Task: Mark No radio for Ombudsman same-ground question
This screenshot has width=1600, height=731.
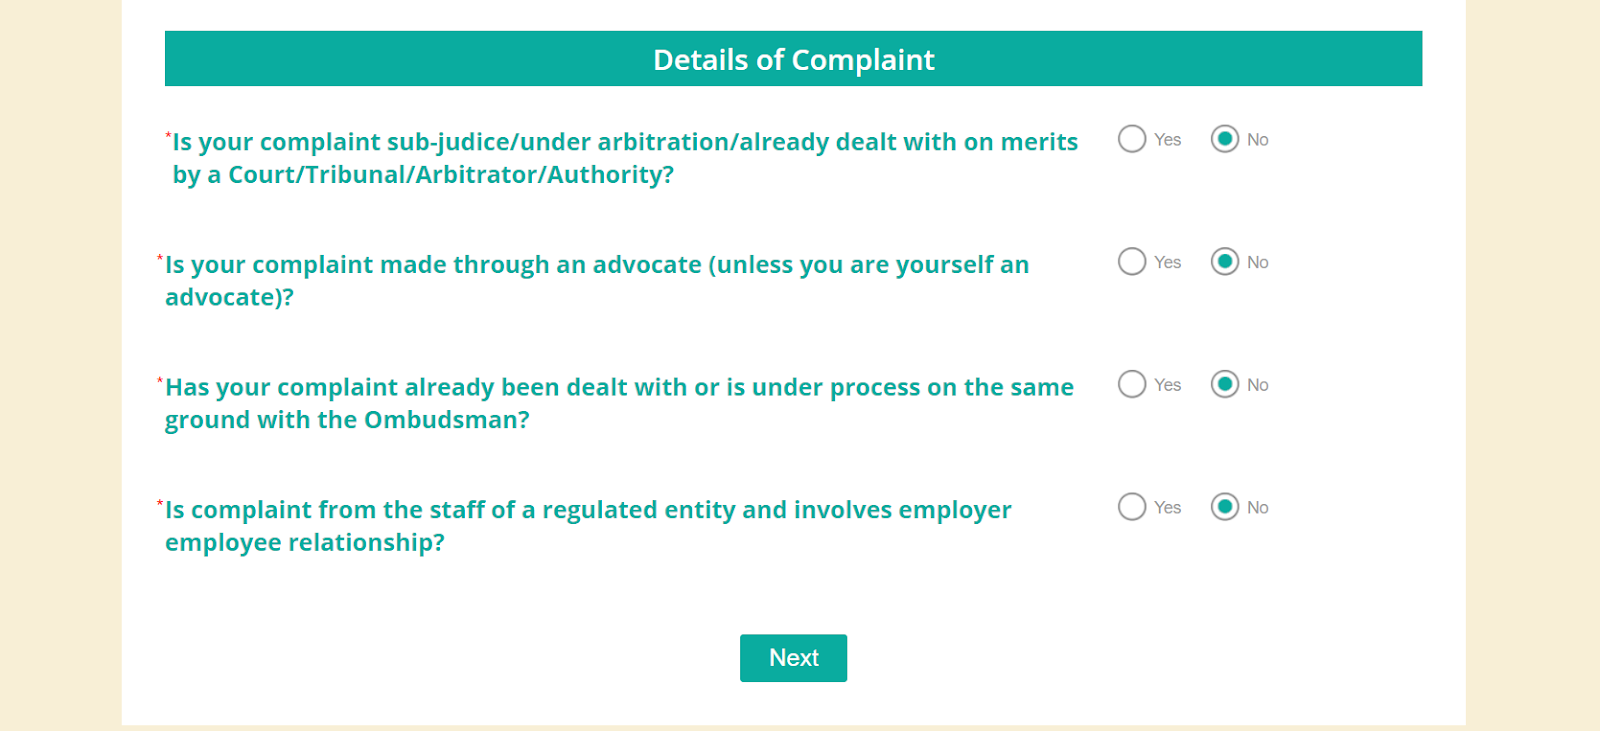Action: (x=1225, y=385)
